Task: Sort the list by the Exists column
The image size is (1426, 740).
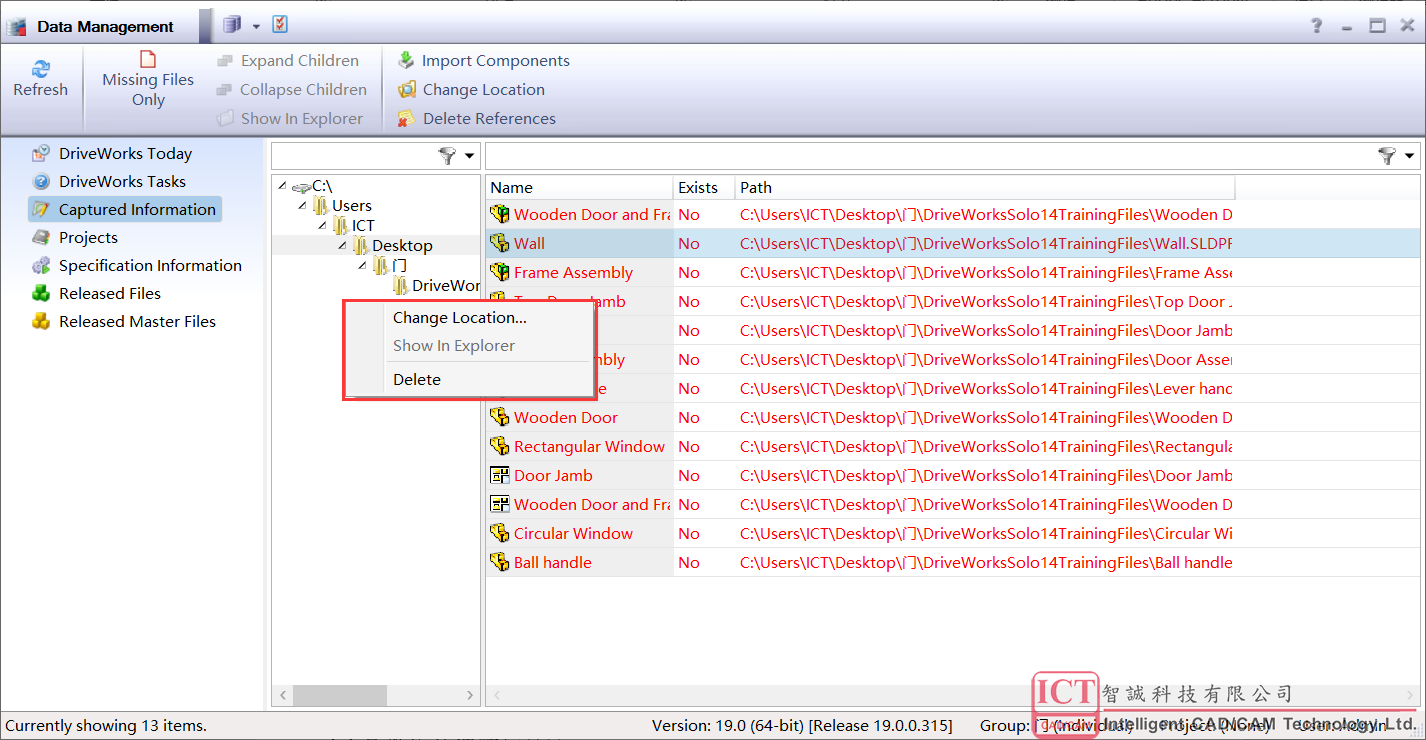Action: click(x=704, y=188)
